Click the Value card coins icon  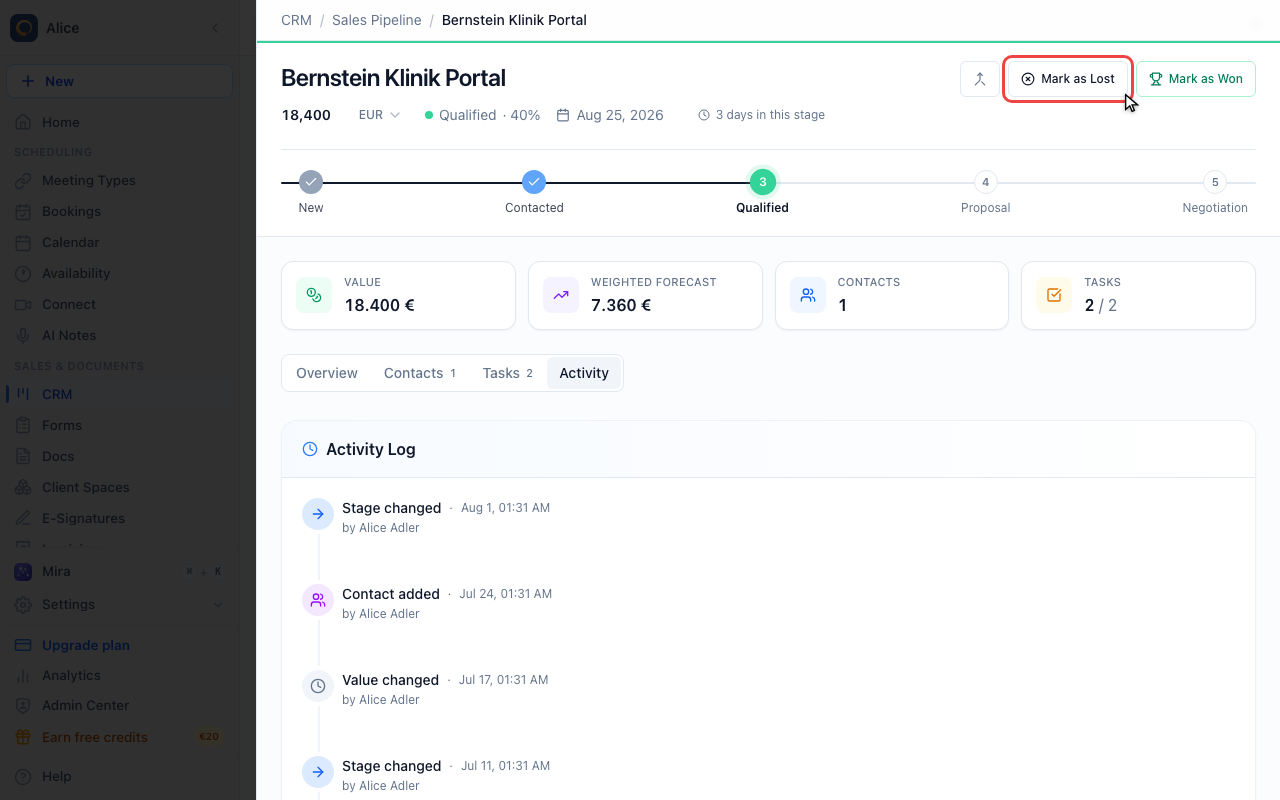pyautogui.click(x=314, y=295)
